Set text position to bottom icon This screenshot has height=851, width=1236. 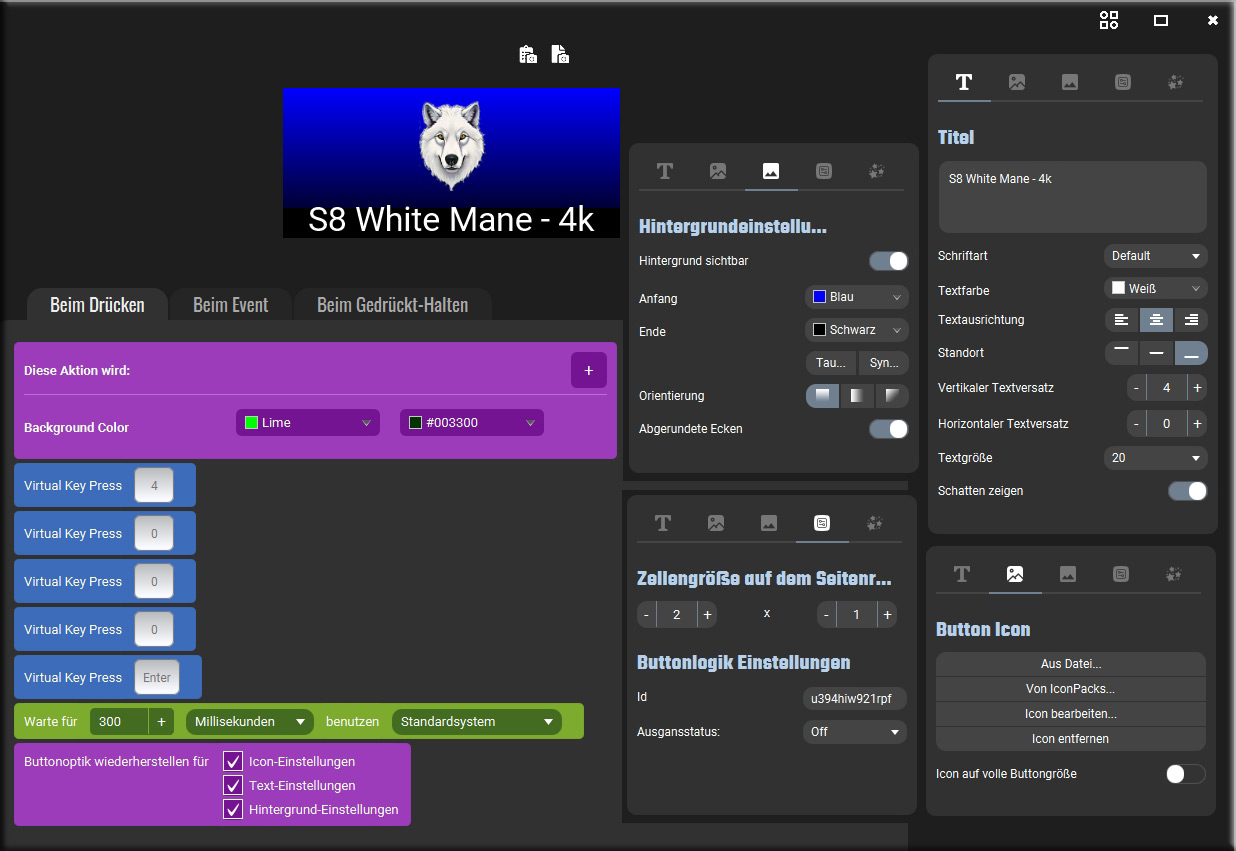tap(1191, 353)
